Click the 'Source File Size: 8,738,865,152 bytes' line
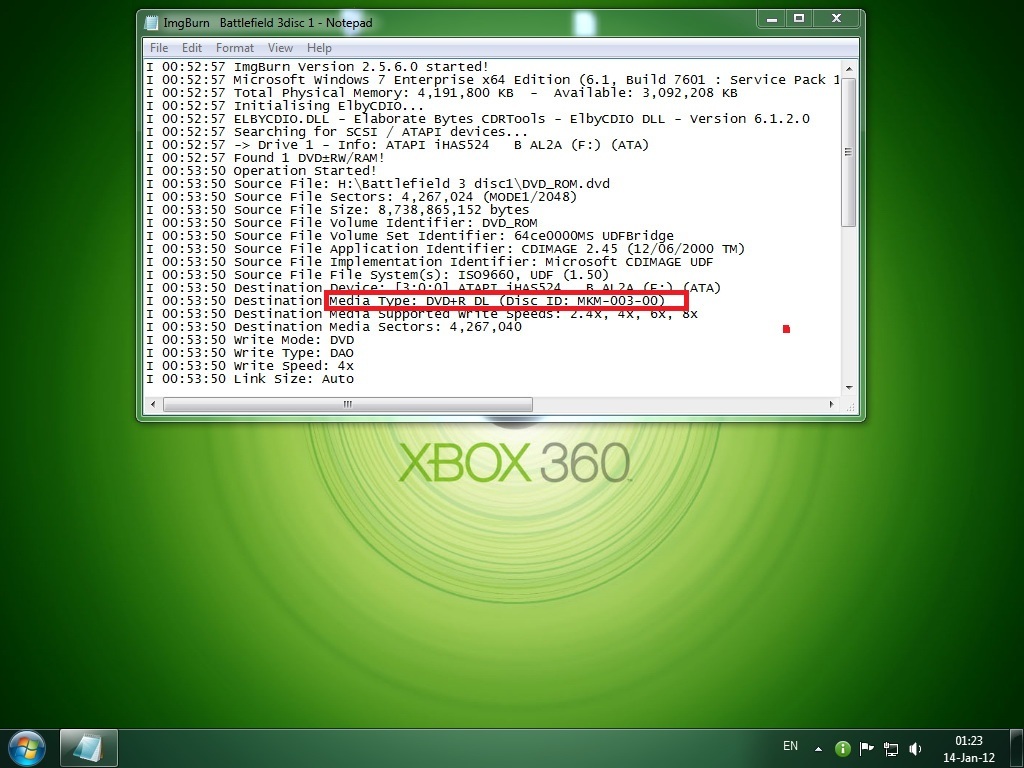 (x=338, y=210)
